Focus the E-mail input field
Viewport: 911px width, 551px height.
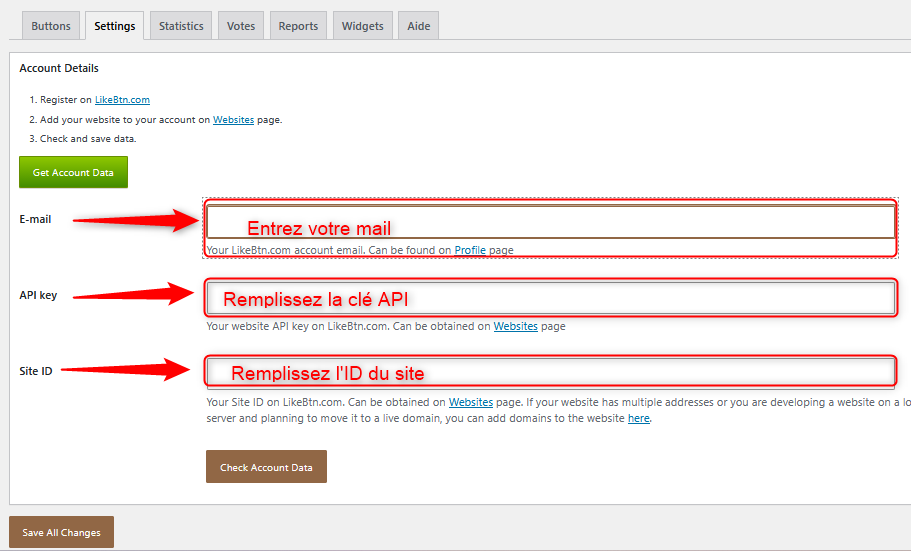[551, 221]
